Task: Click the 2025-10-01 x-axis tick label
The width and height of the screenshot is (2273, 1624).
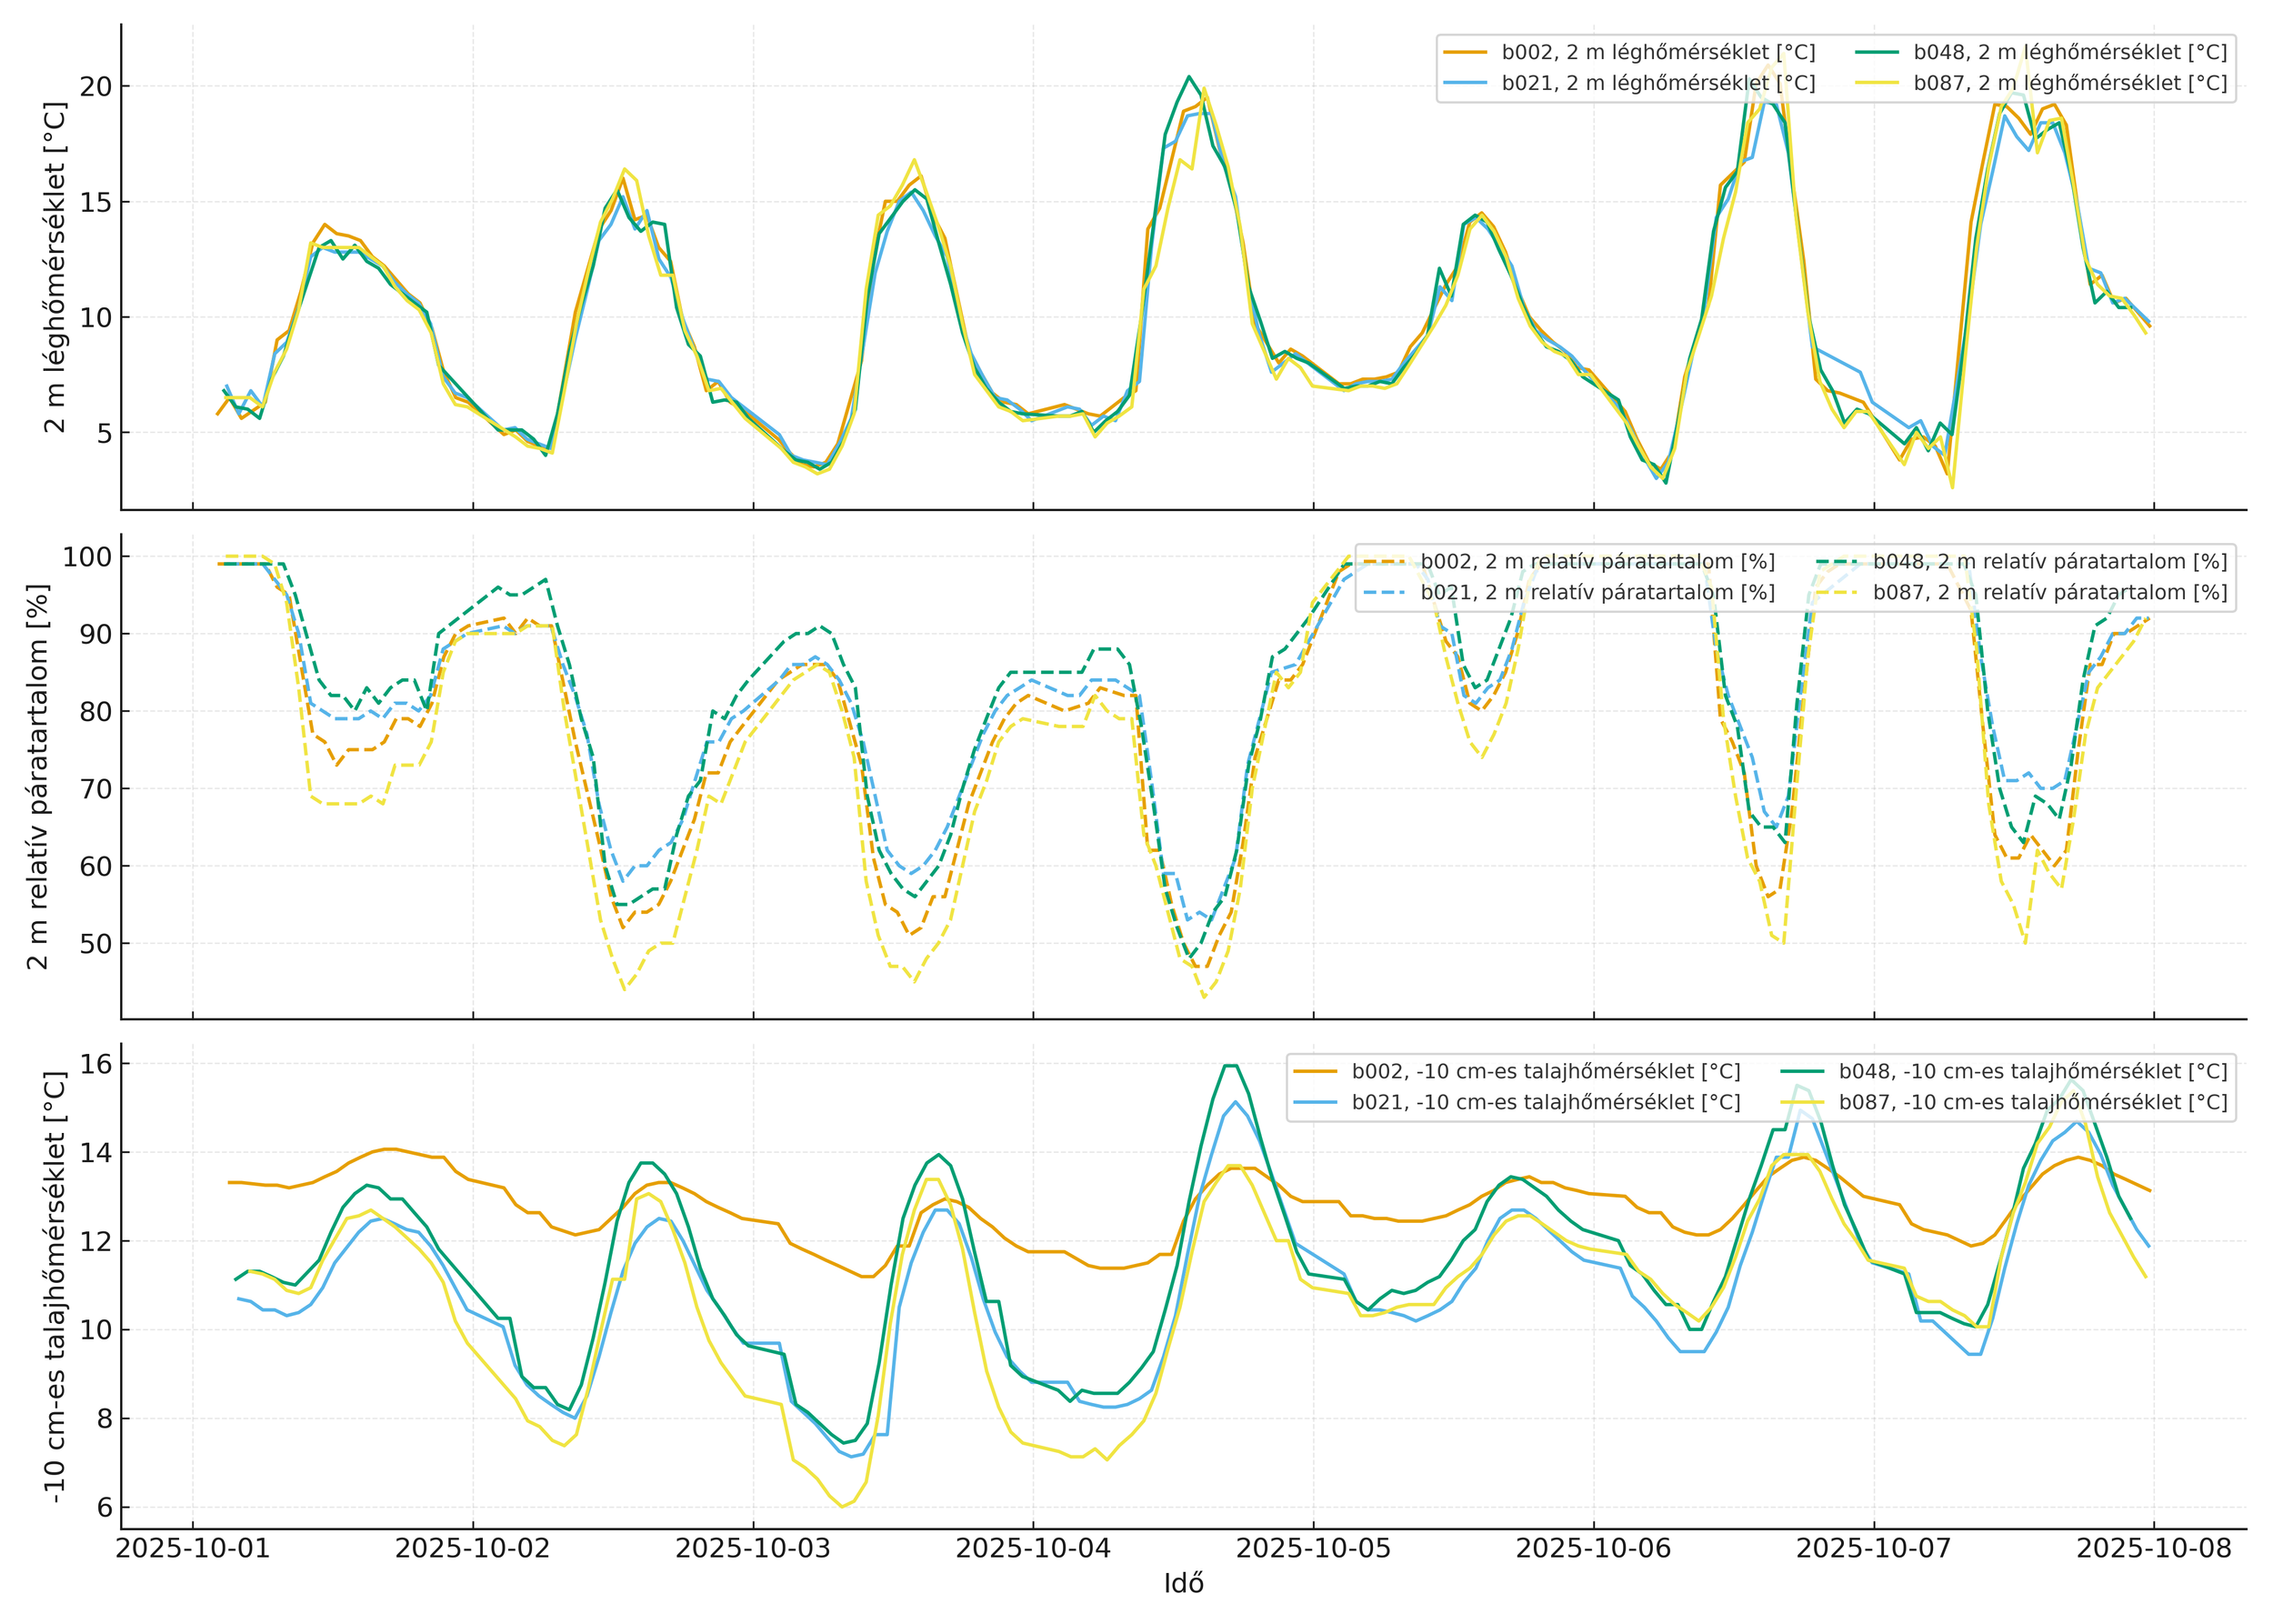Action: (193, 1549)
